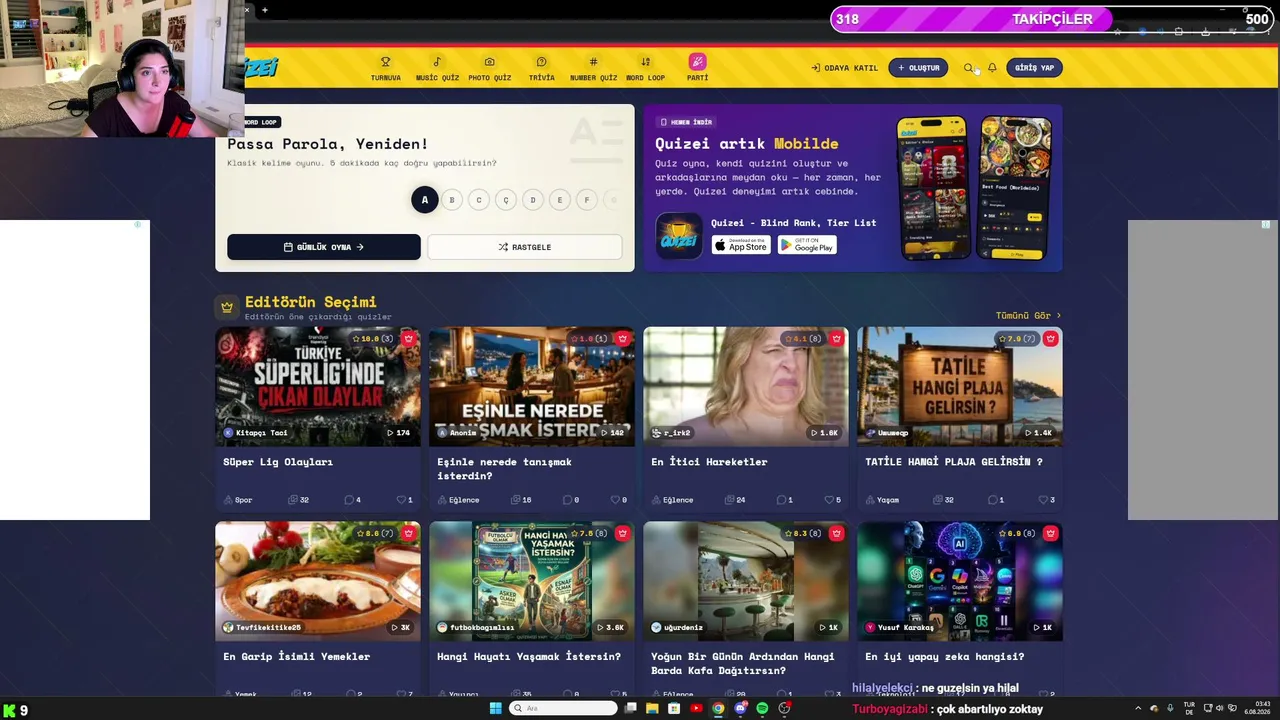Click the search magnifier icon in navbar
The image size is (1280, 720).
968,68
